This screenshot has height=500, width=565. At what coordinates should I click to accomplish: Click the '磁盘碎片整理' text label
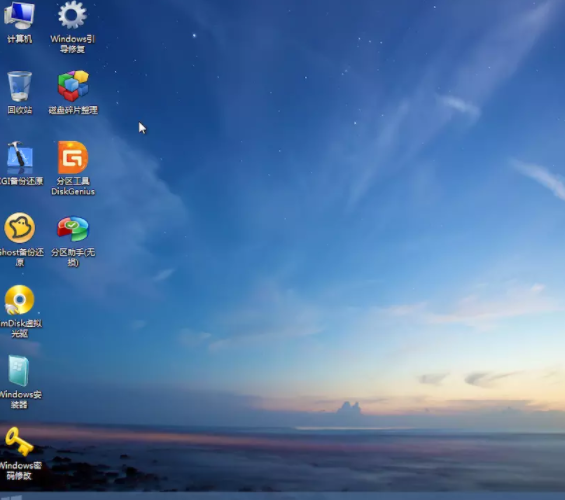pos(73,110)
